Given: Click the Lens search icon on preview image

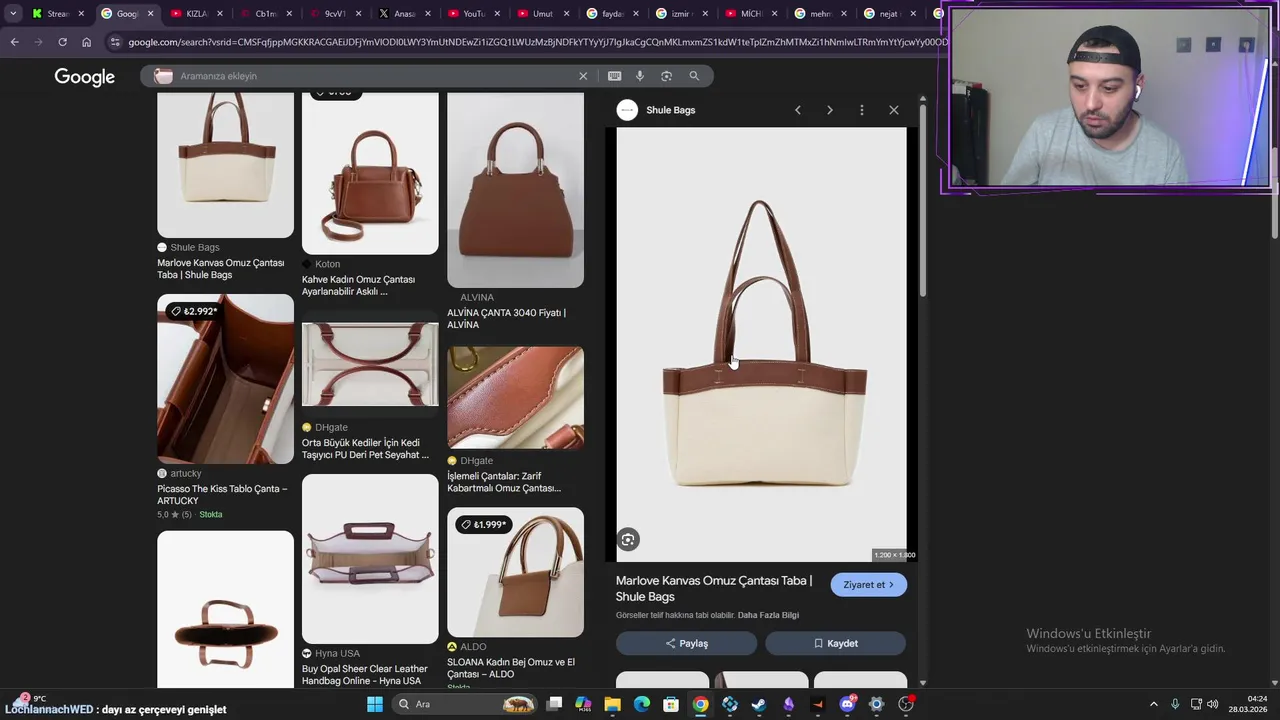Looking at the screenshot, I should 628,540.
